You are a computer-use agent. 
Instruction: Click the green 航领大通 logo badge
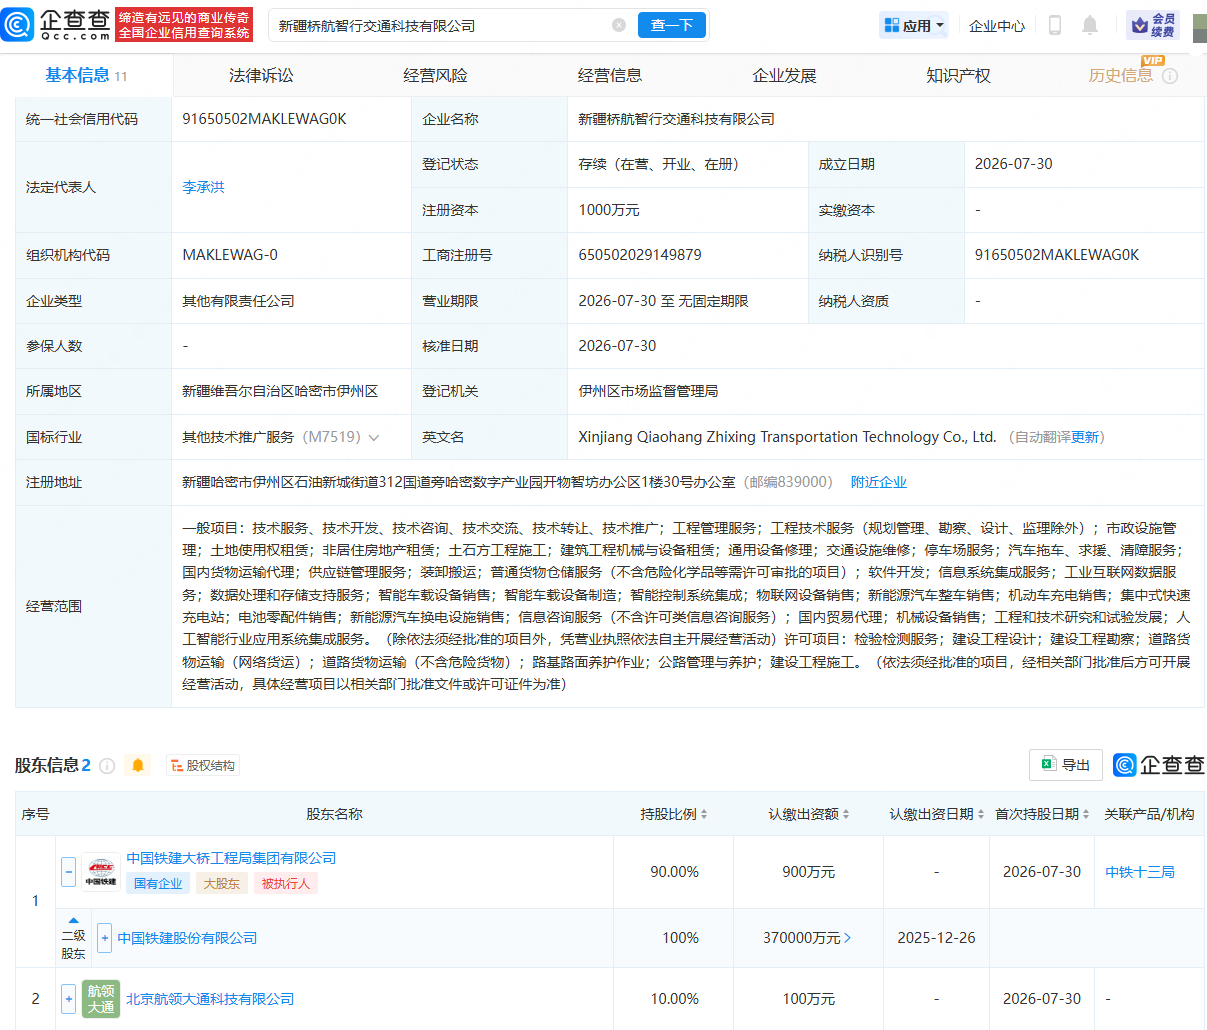[x=101, y=999]
